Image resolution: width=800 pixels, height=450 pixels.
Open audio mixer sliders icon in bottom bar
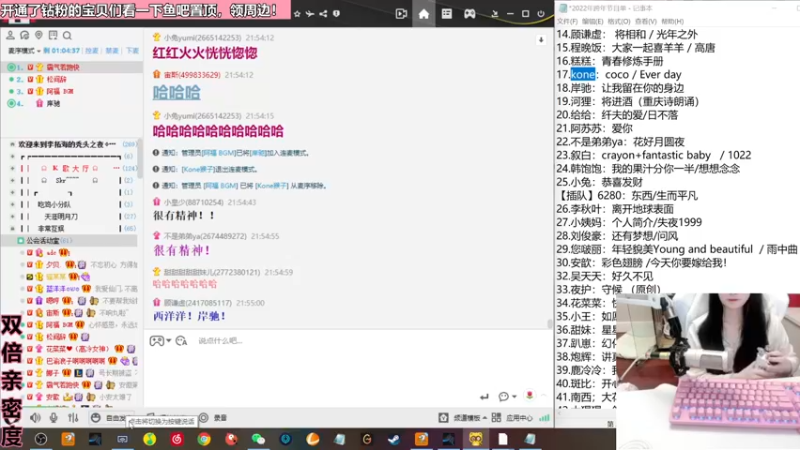click(x=73, y=418)
